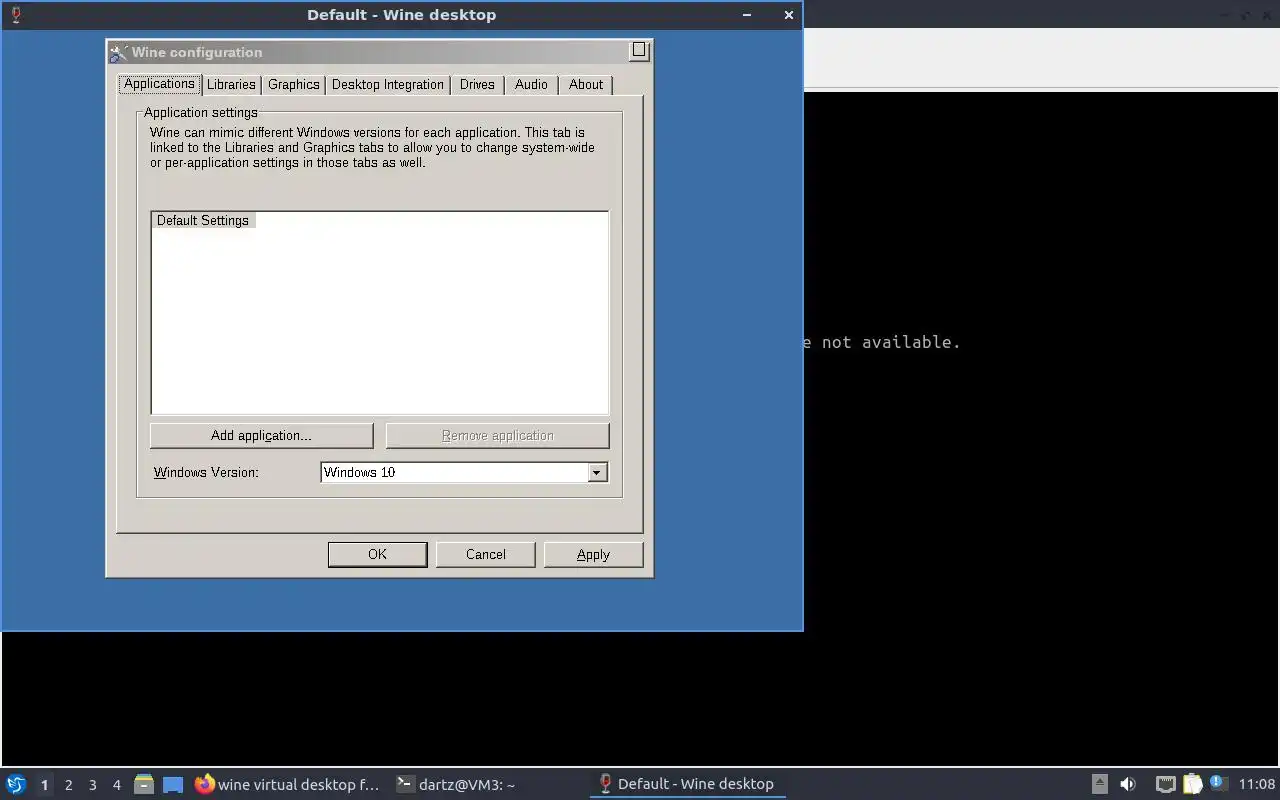Maximize the Wine configuration dialog
The image size is (1280, 800).
pyautogui.click(x=639, y=51)
